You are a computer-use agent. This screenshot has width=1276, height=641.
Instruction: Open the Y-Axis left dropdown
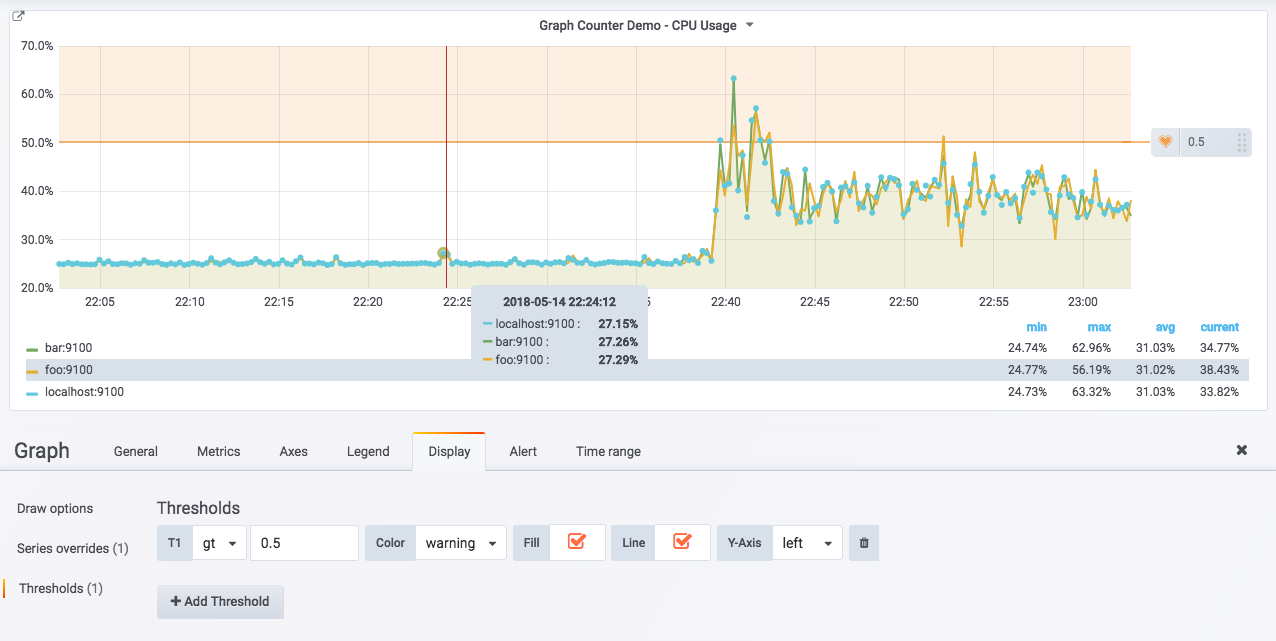point(807,543)
